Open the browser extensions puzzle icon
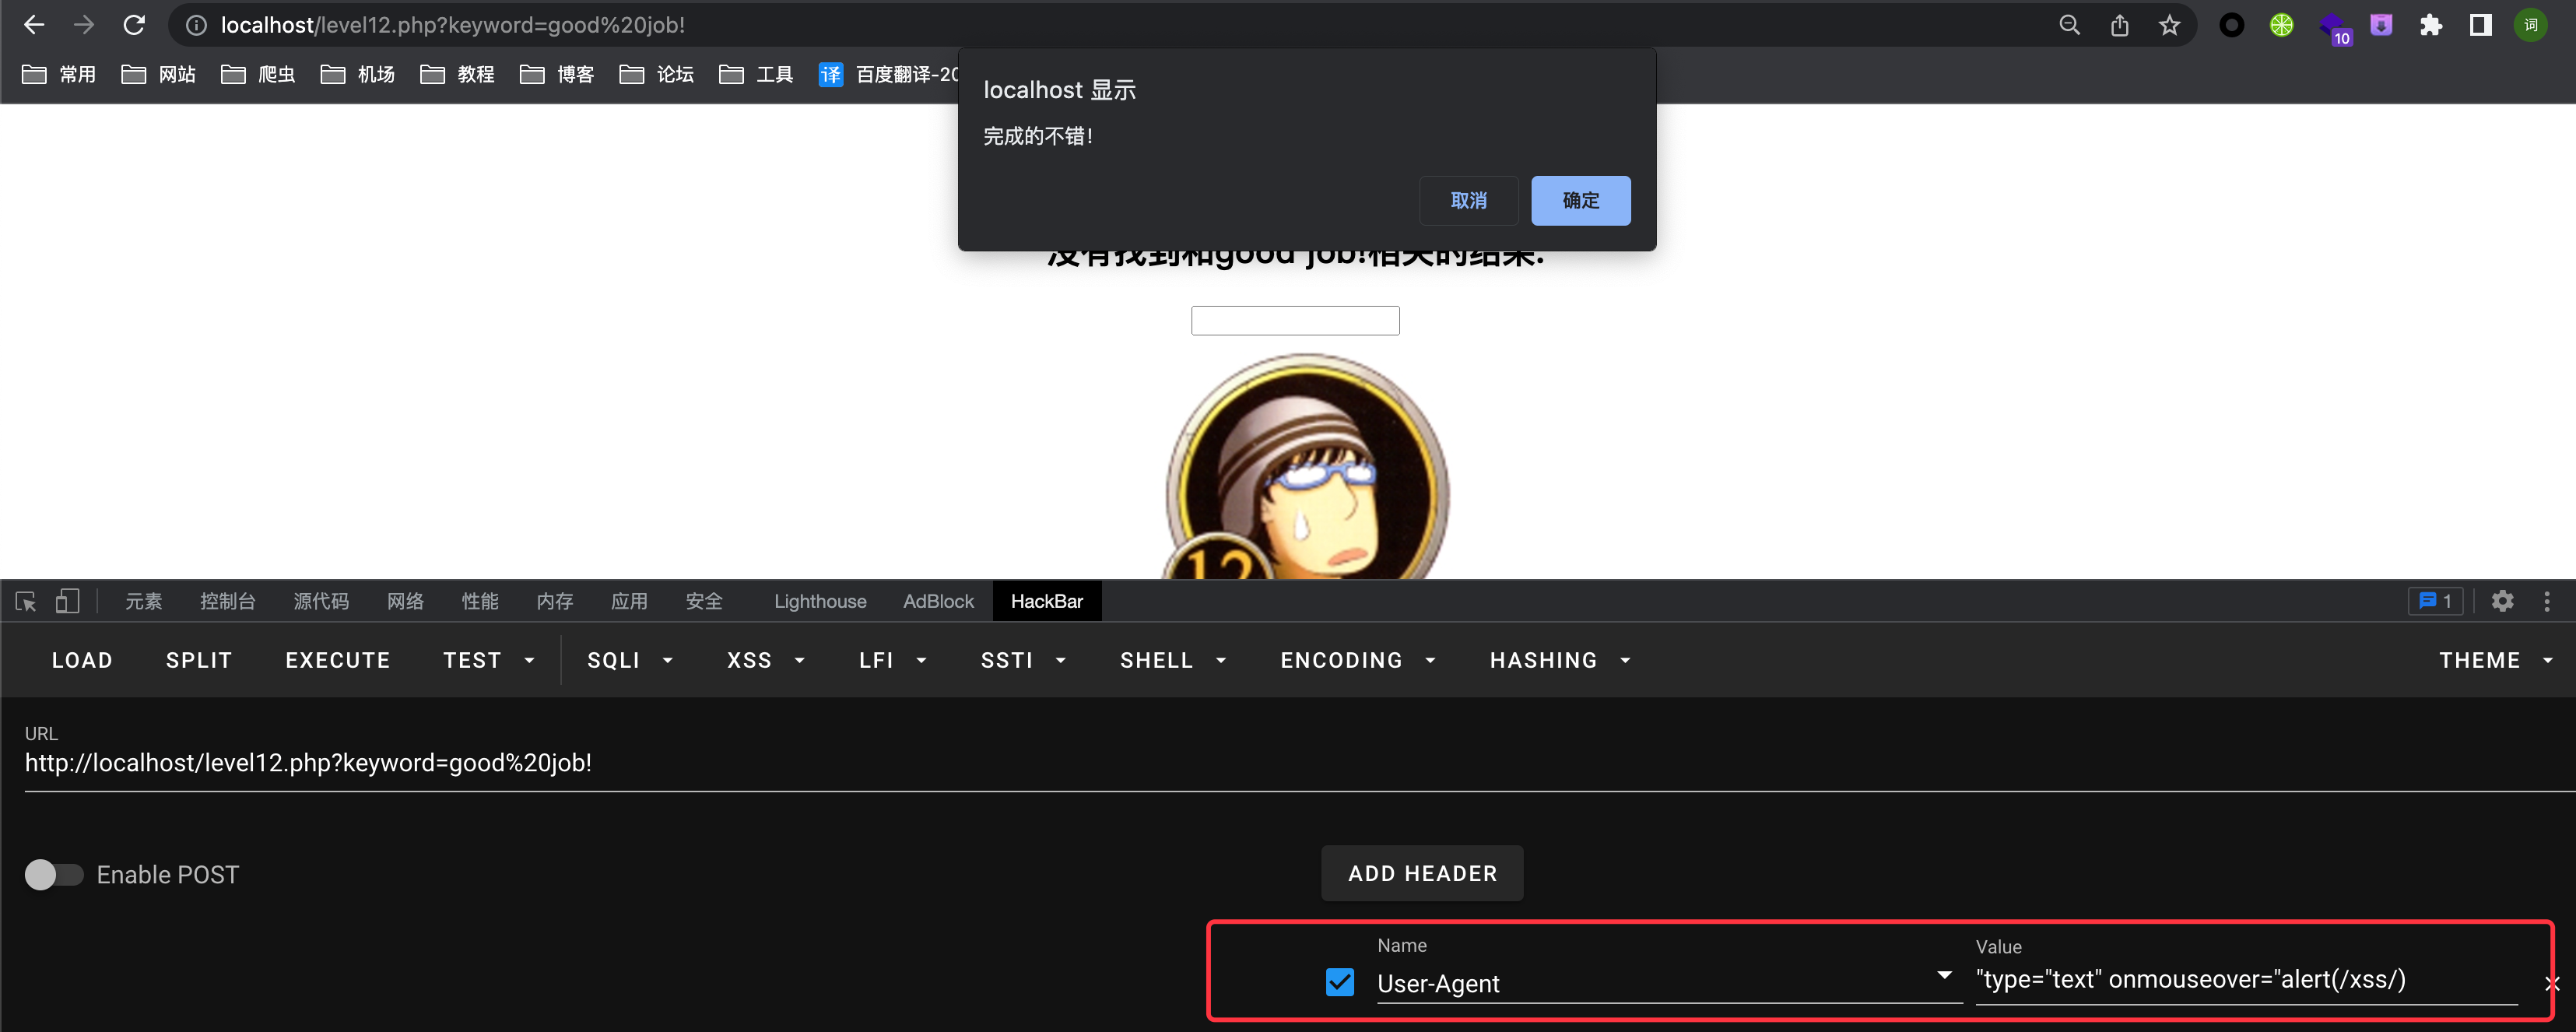The height and width of the screenshot is (1032, 2576). pyautogui.click(x=2431, y=25)
